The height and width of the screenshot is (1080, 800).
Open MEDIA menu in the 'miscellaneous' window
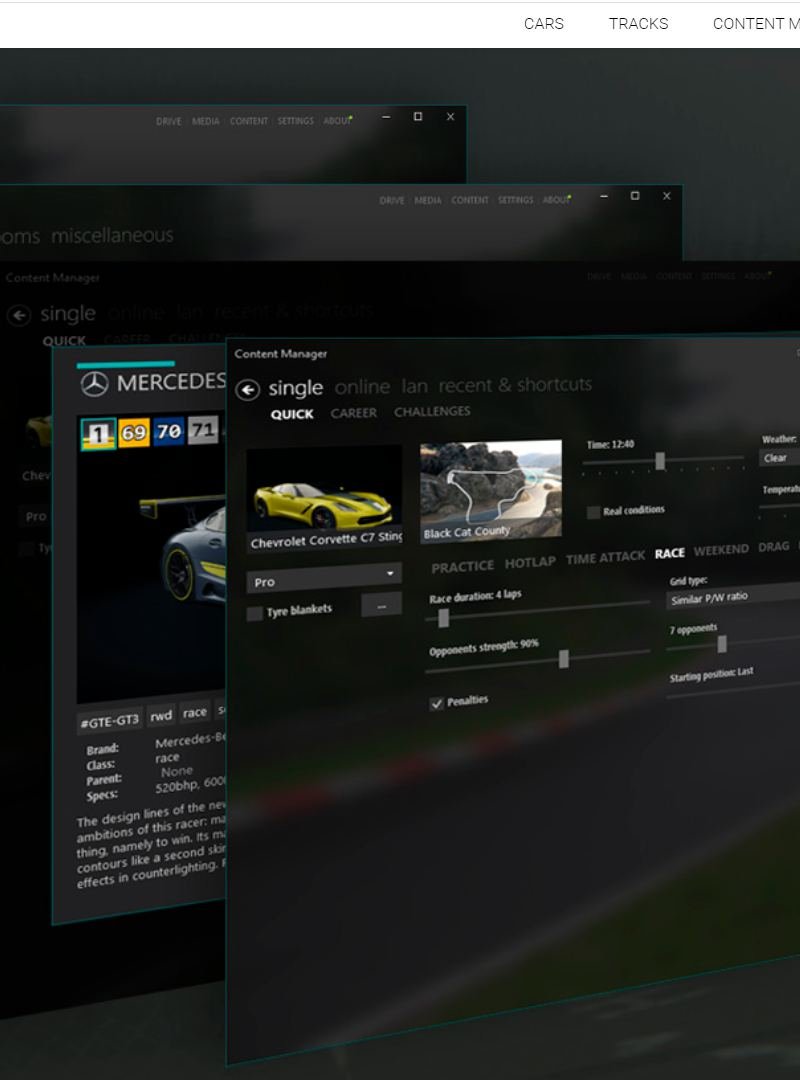coord(428,200)
